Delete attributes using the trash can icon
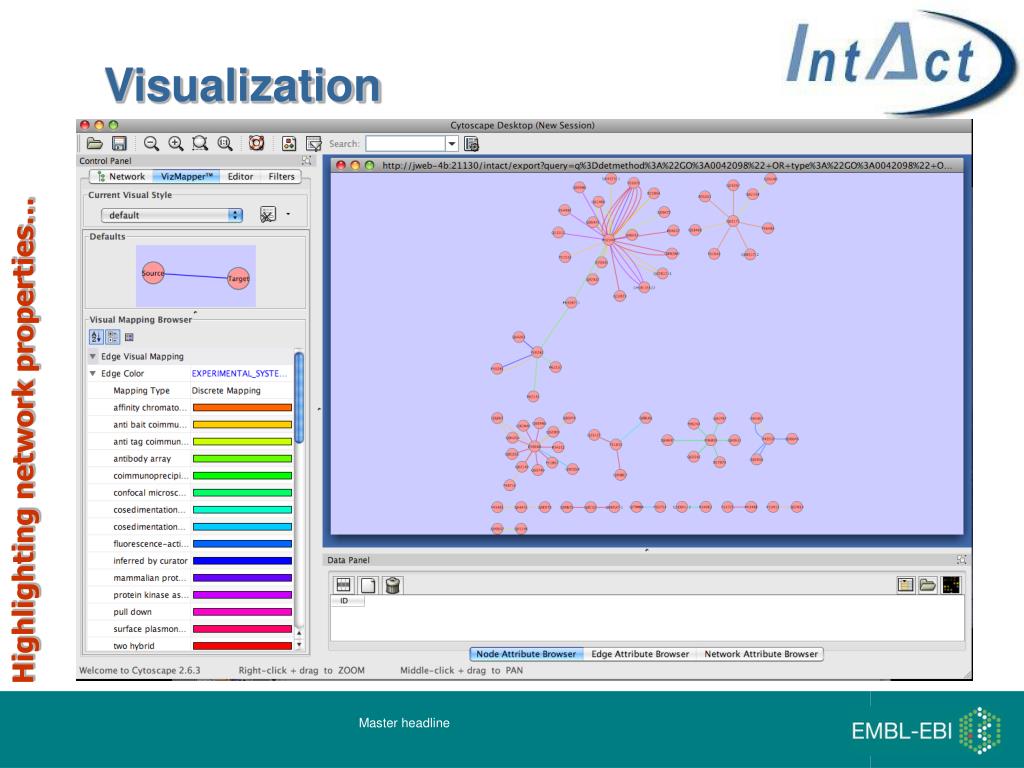 [x=392, y=585]
